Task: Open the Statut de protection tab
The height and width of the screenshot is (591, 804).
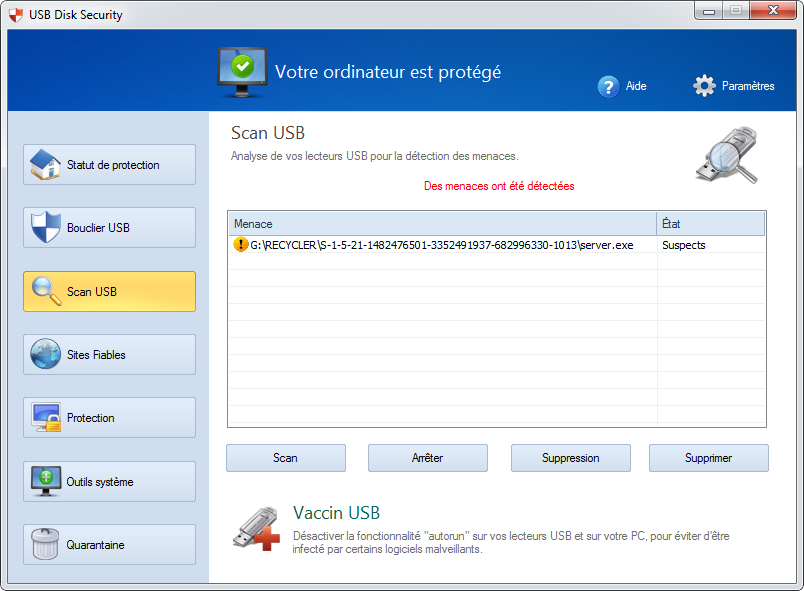Action: [x=109, y=165]
